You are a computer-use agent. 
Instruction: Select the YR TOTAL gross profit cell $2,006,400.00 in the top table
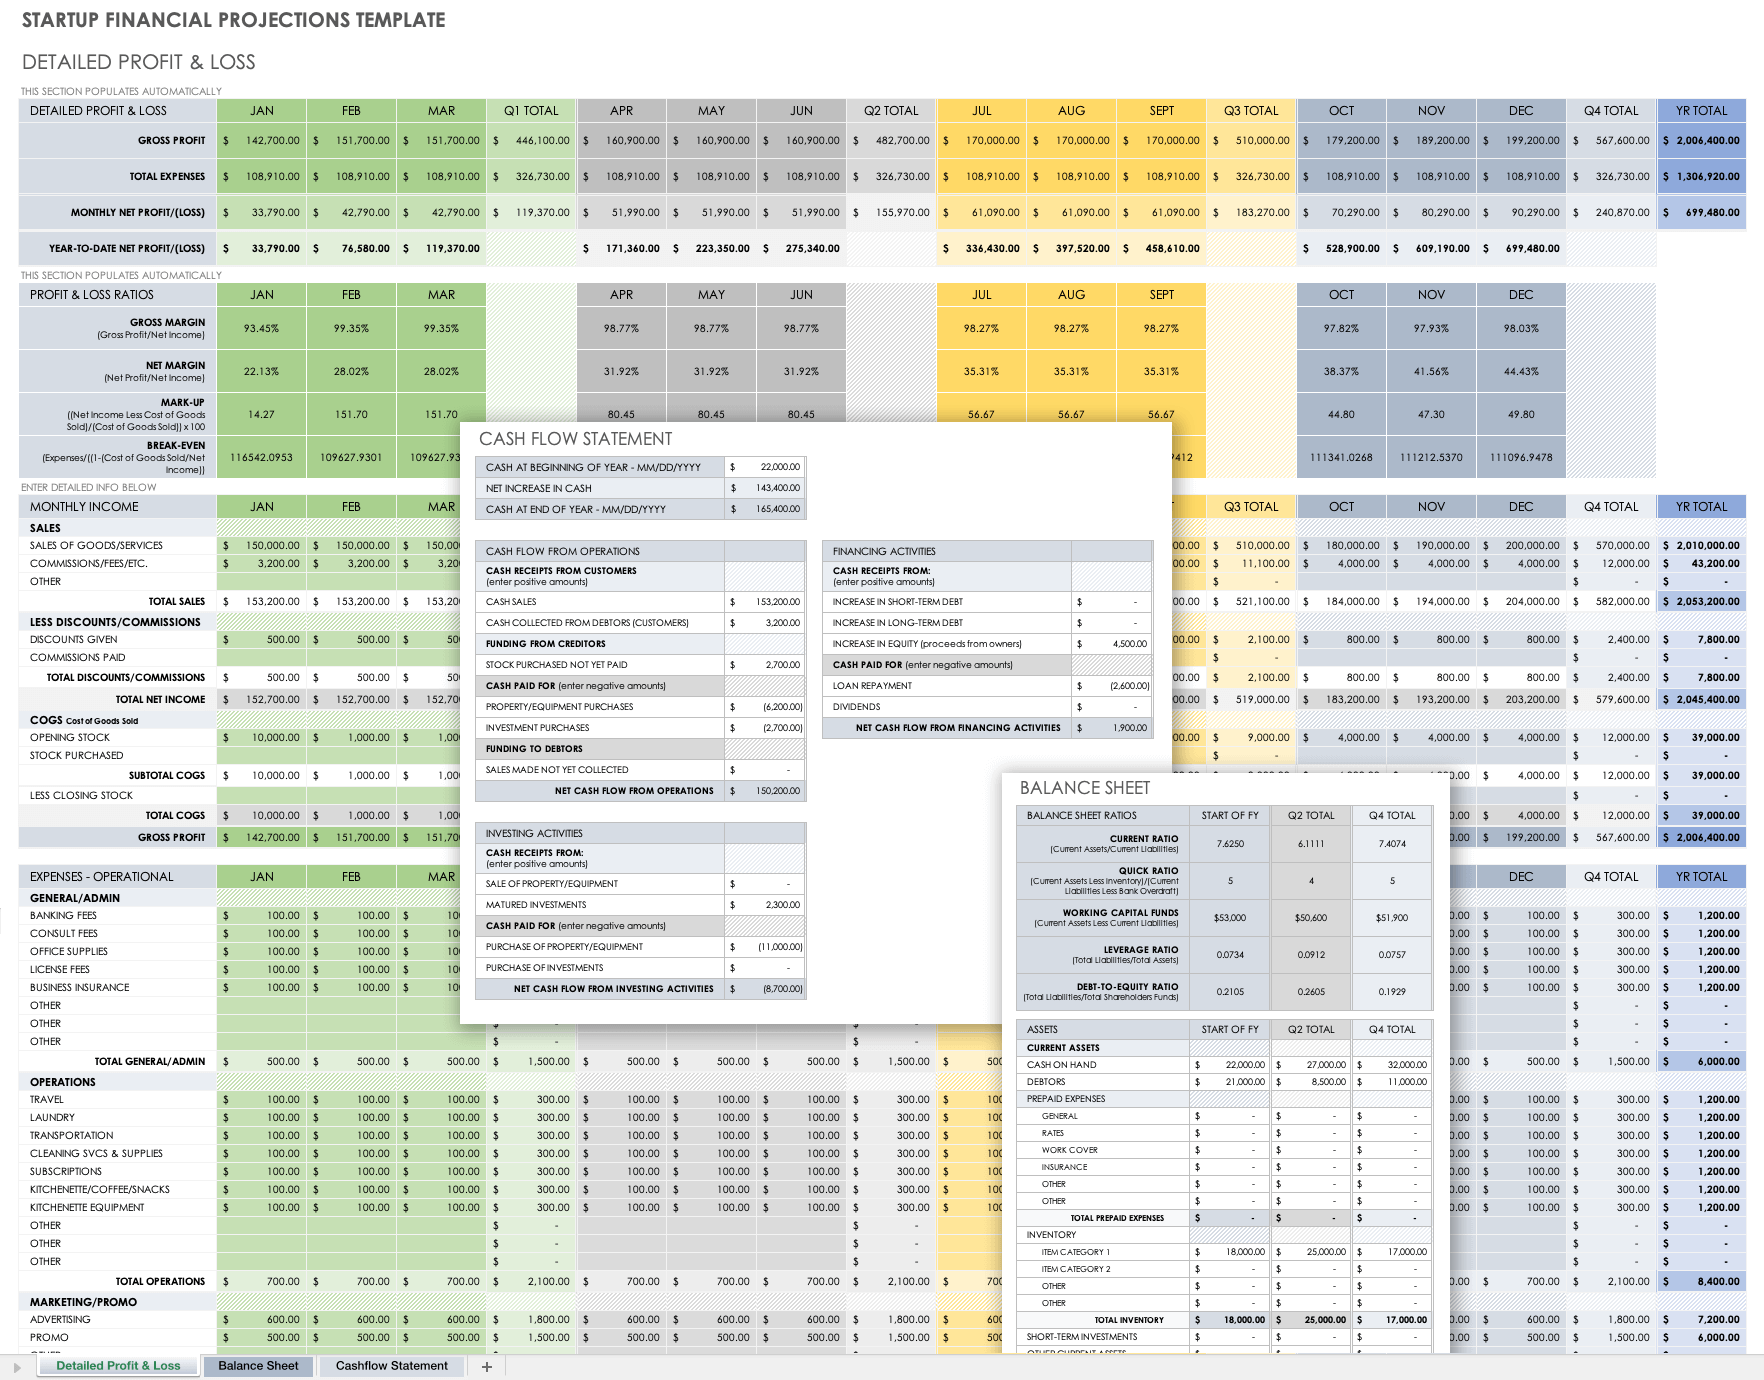(1701, 141)
